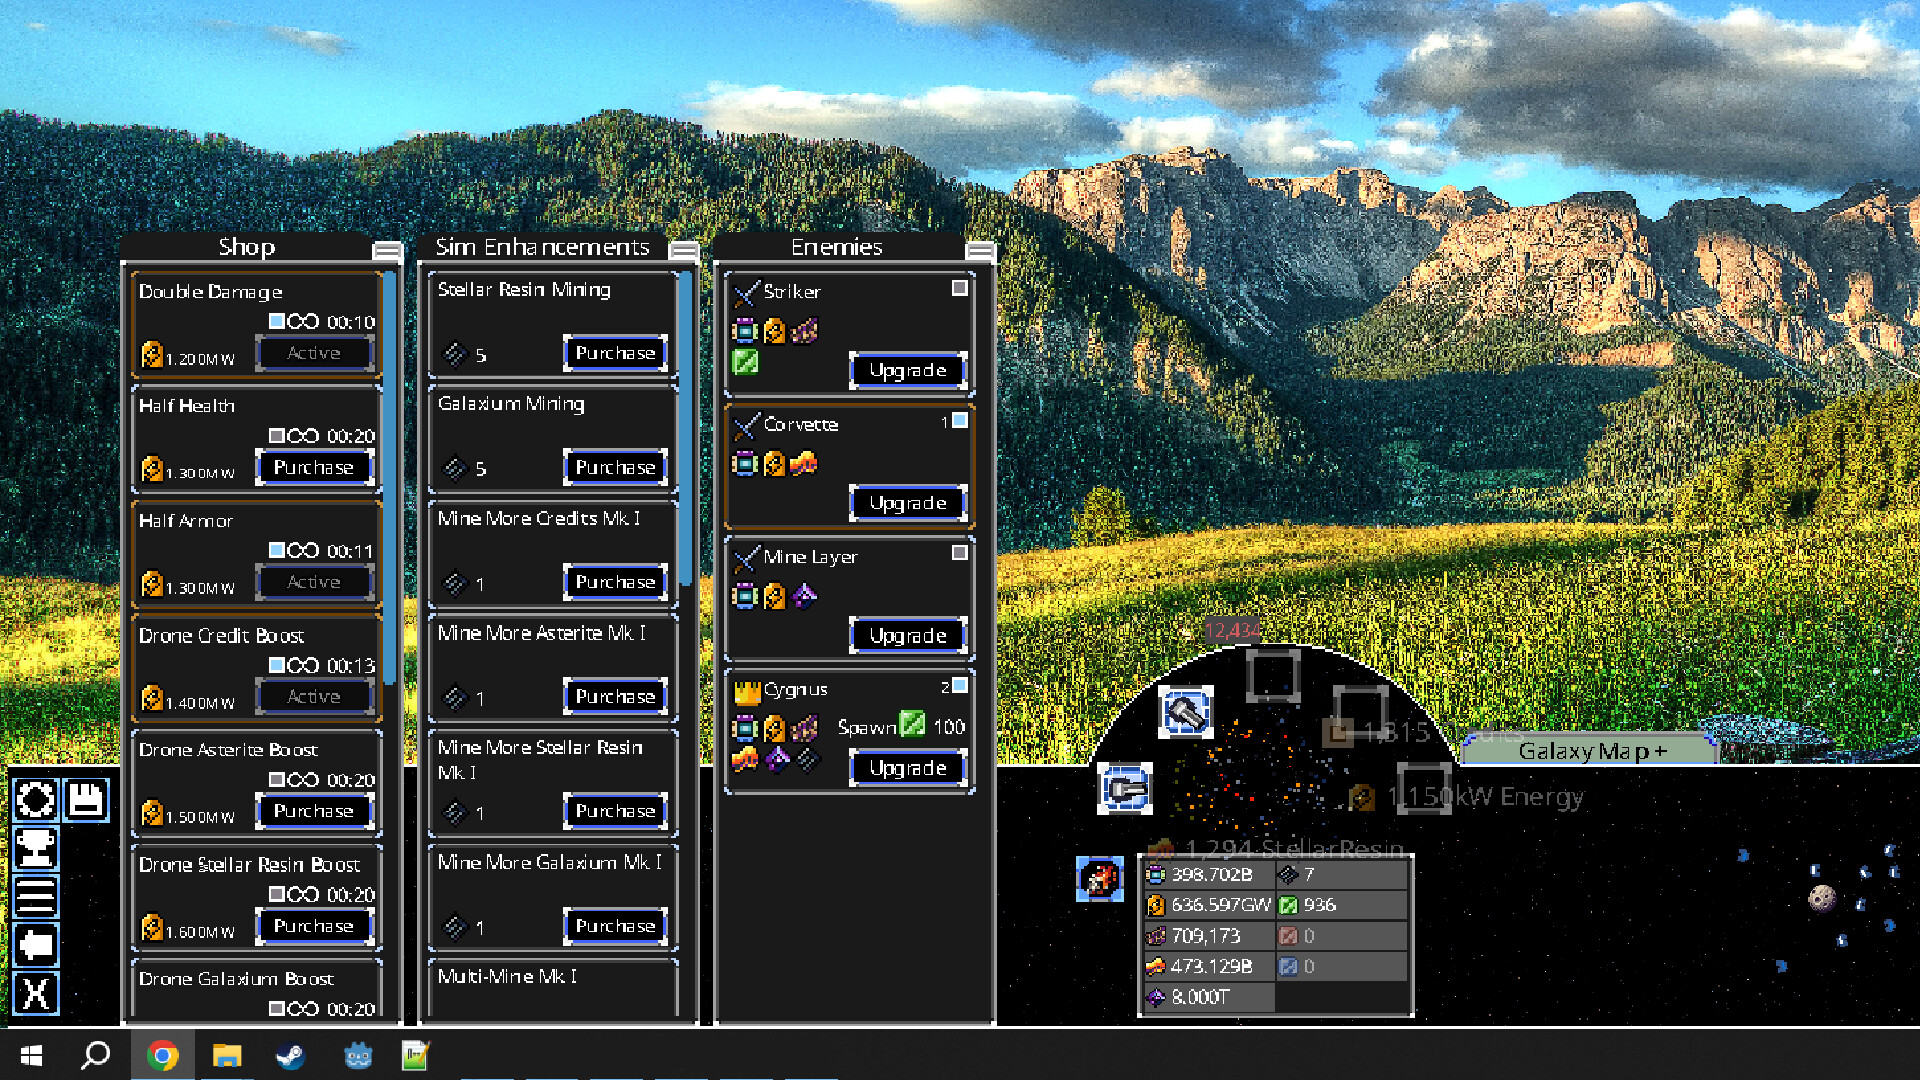This screenshot has width=1920, height=1080.
Task: Toggle the Cygnus enemy checkbox
Action: coord(960,685)
